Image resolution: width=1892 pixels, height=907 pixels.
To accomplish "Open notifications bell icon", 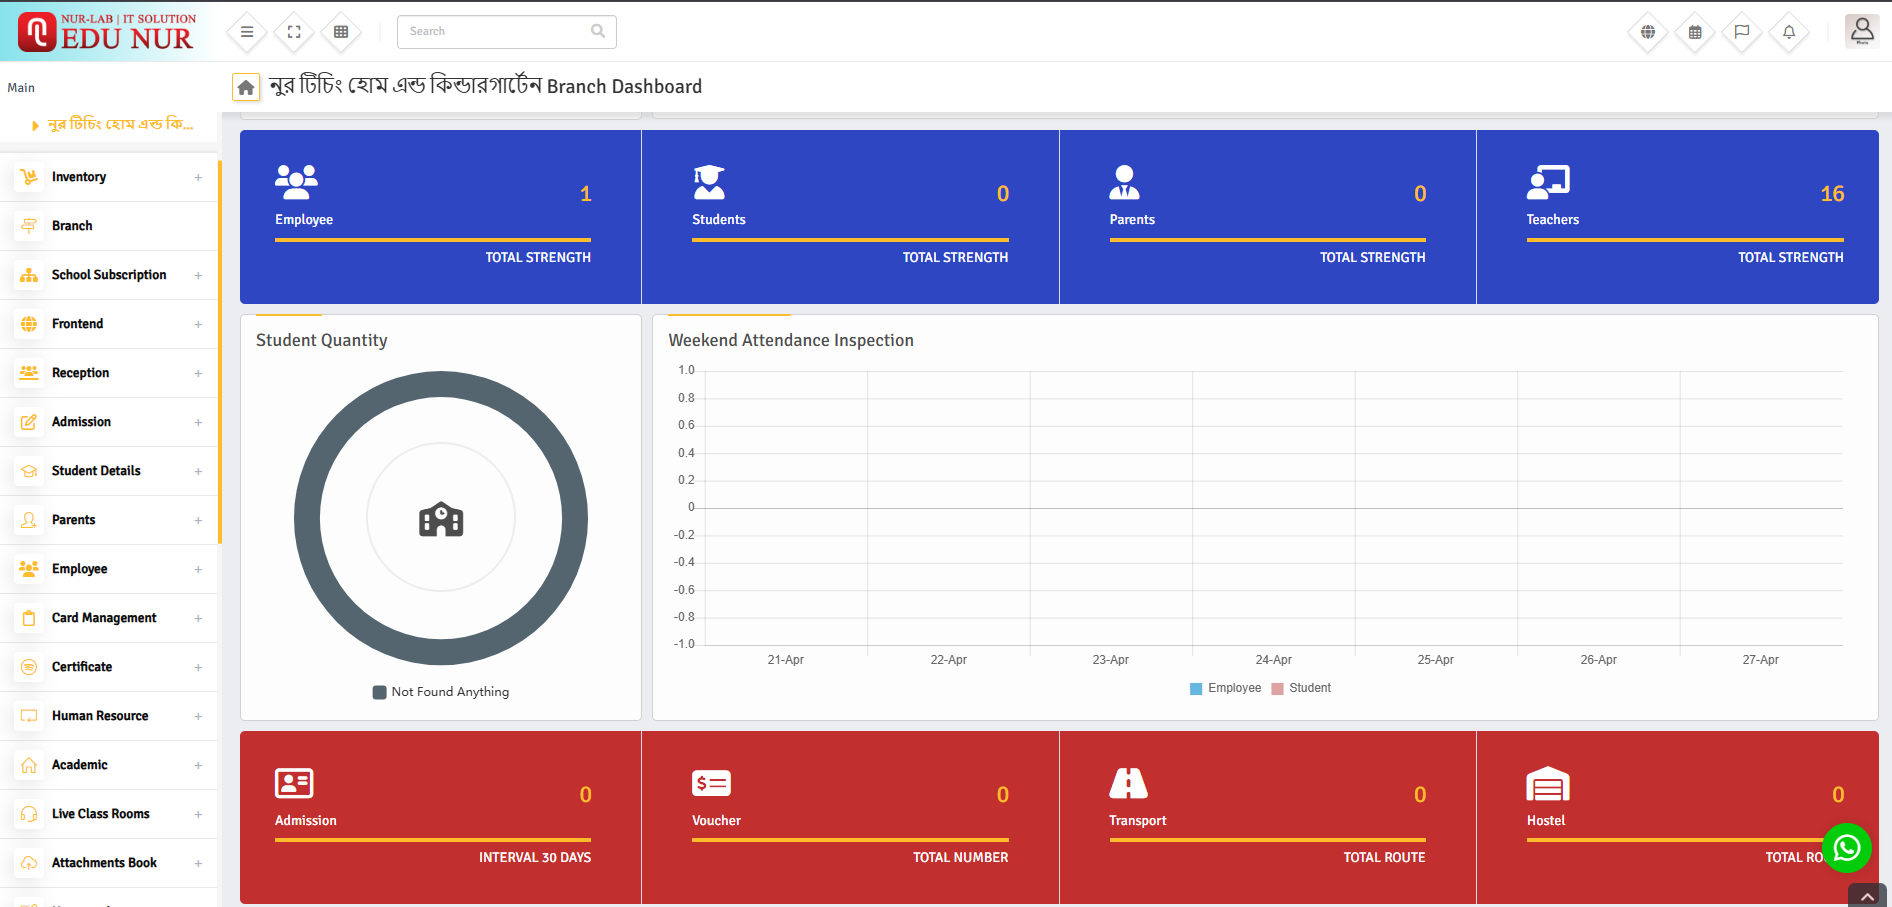I will [x=1789, y=32].
